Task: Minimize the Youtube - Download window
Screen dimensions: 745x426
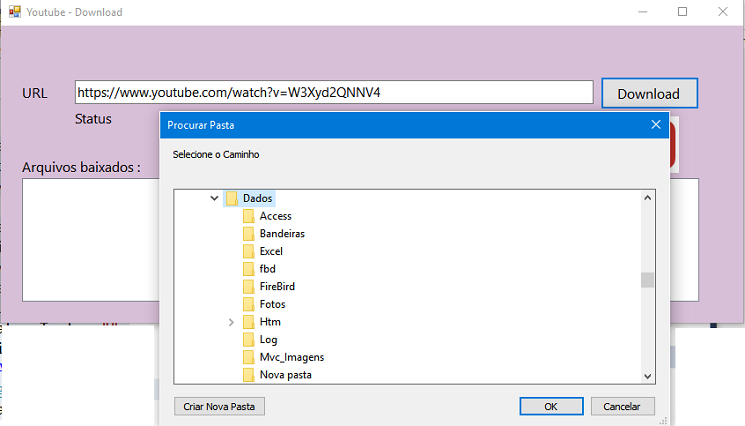Action: point(643,12)
